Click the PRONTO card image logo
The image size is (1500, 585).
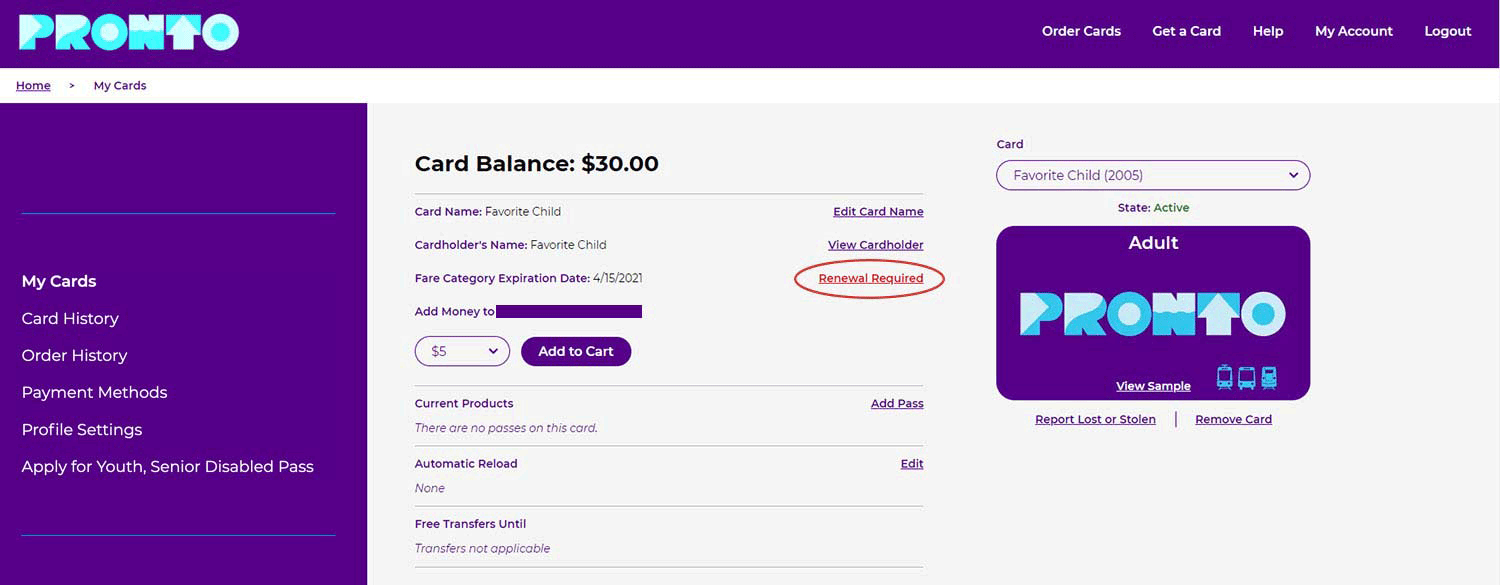[1152, 314]
